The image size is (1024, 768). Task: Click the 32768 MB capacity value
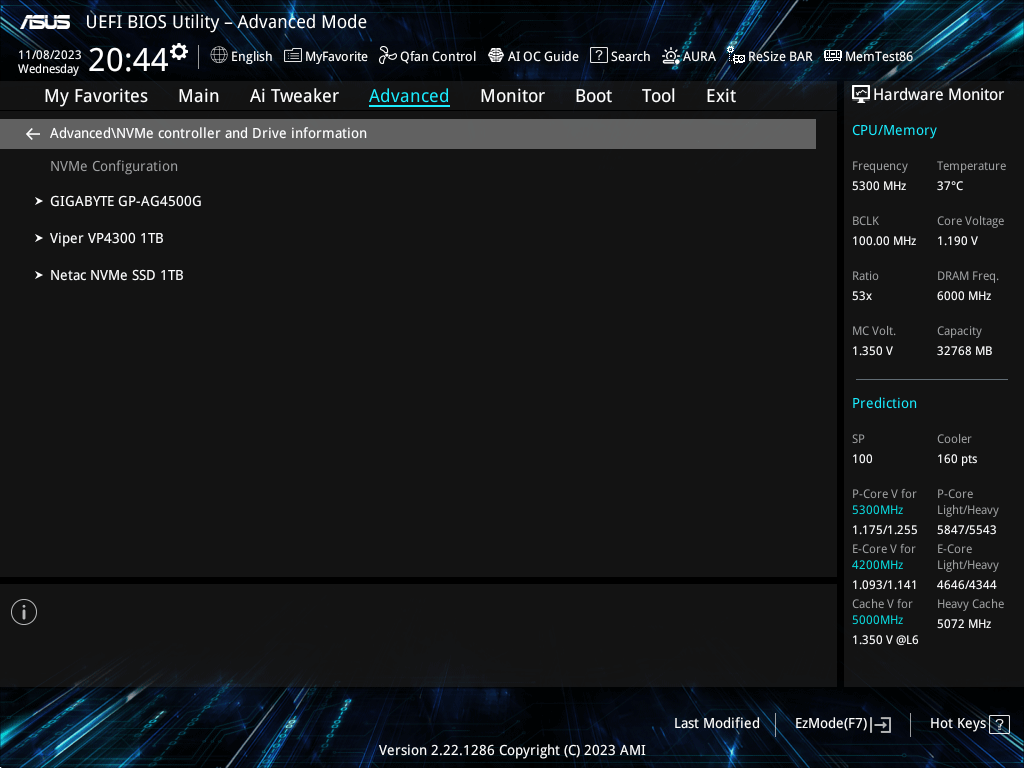(x=965, y=351)
